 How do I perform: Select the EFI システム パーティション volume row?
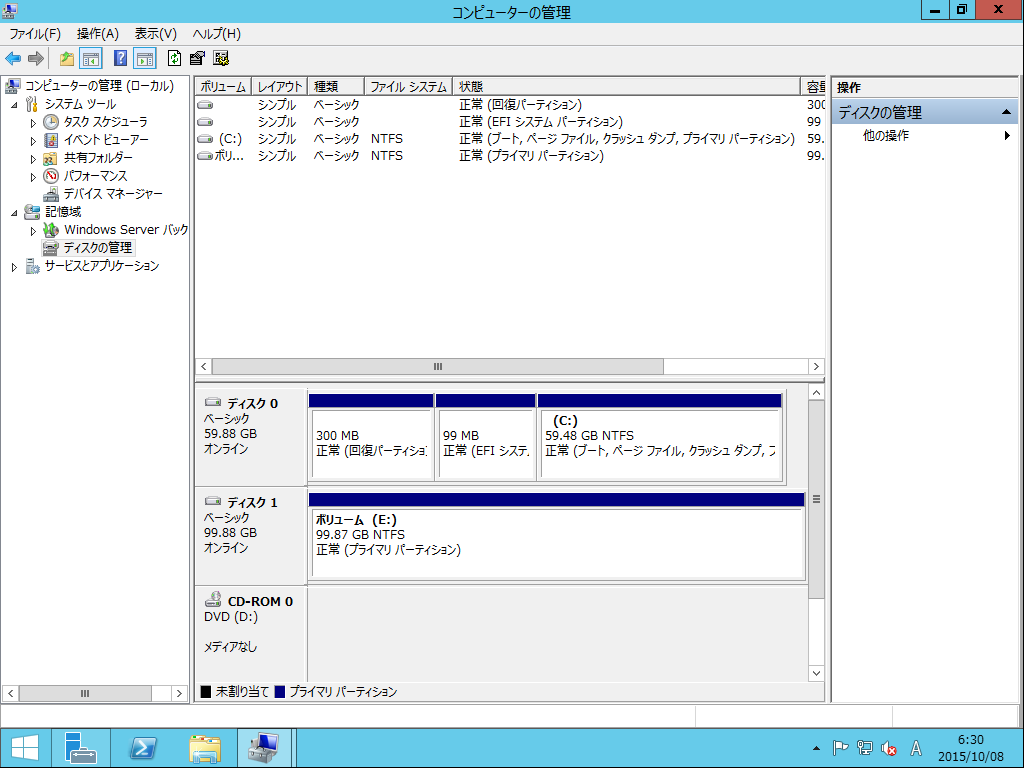[x=509, y=121]
